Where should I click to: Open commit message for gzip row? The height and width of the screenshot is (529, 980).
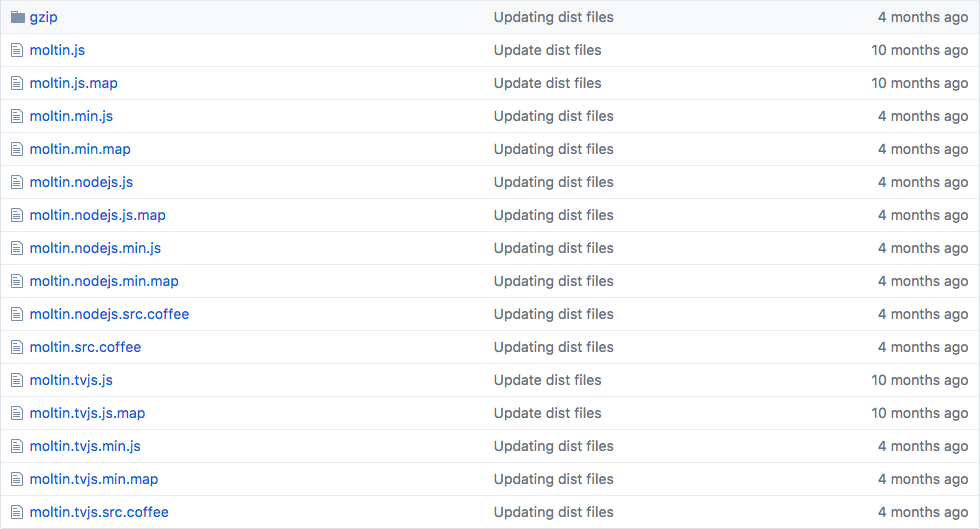coord(554,18)
